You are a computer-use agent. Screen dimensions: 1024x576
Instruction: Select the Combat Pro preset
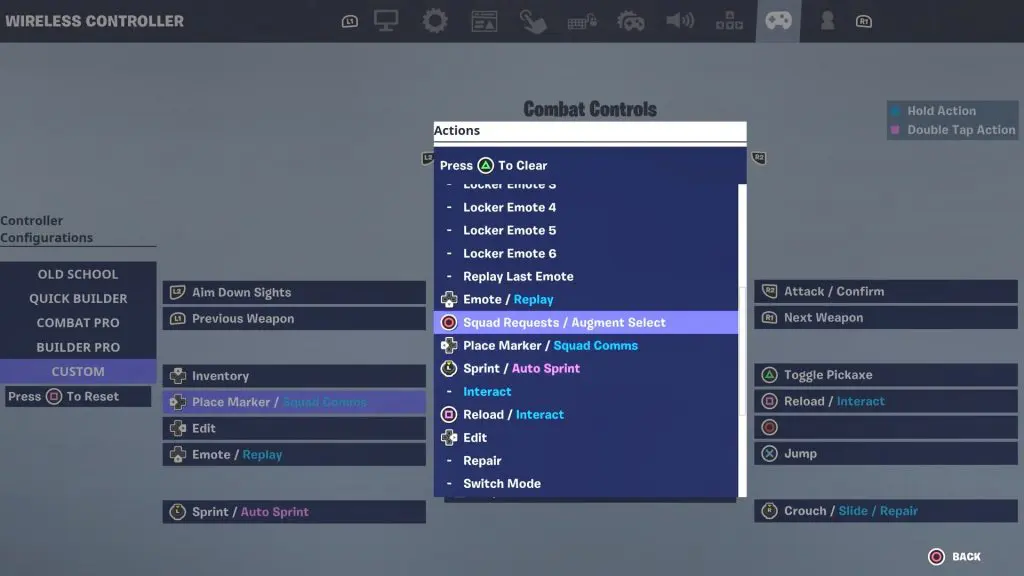tap(78, 323)
